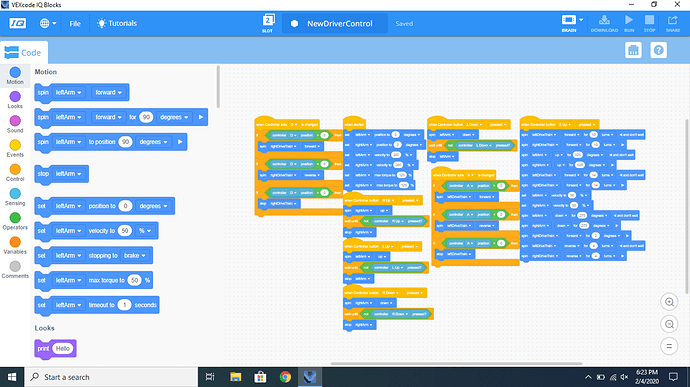The width and height of the screenshot is (690, 387).
Task: Open brake dropdown in stopping block
Action: point(134,255)
